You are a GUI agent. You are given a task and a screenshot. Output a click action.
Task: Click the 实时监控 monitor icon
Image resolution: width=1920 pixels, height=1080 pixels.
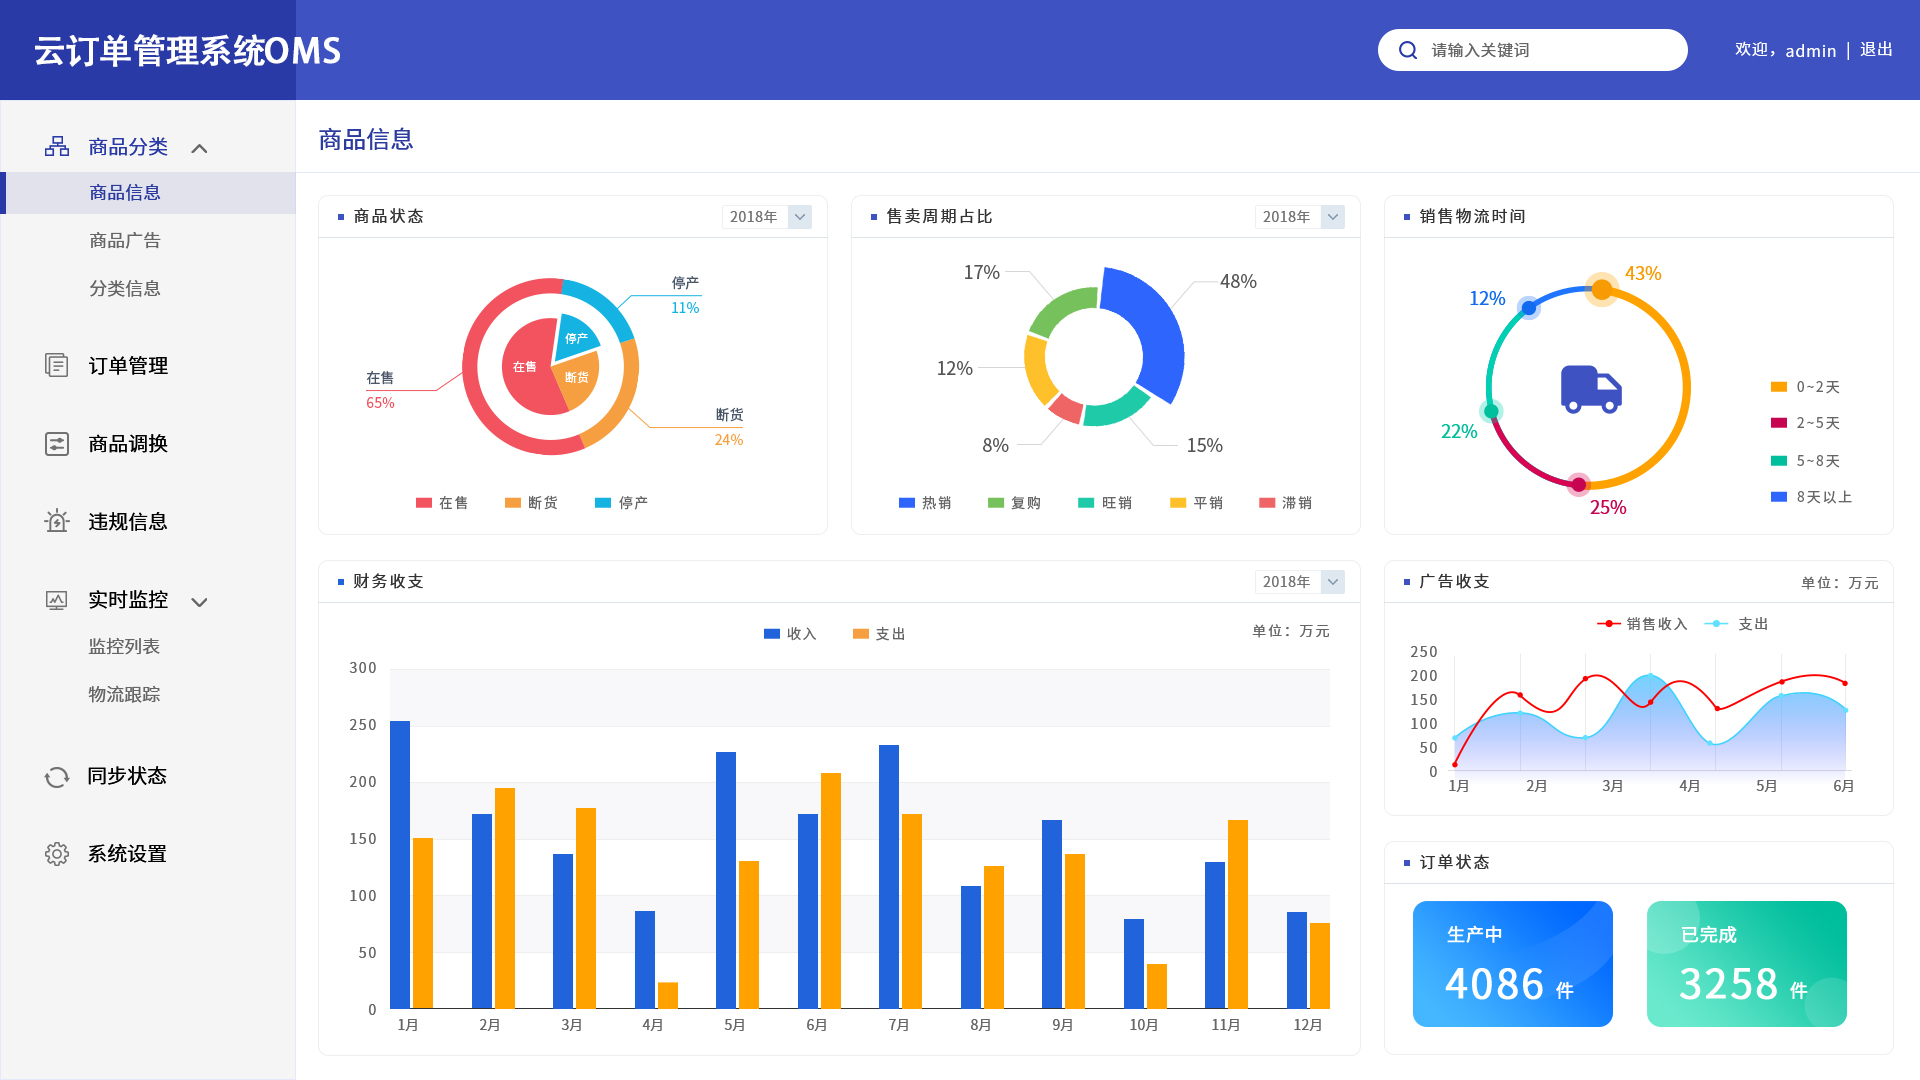pyautogui.click(x=57, y=600)
